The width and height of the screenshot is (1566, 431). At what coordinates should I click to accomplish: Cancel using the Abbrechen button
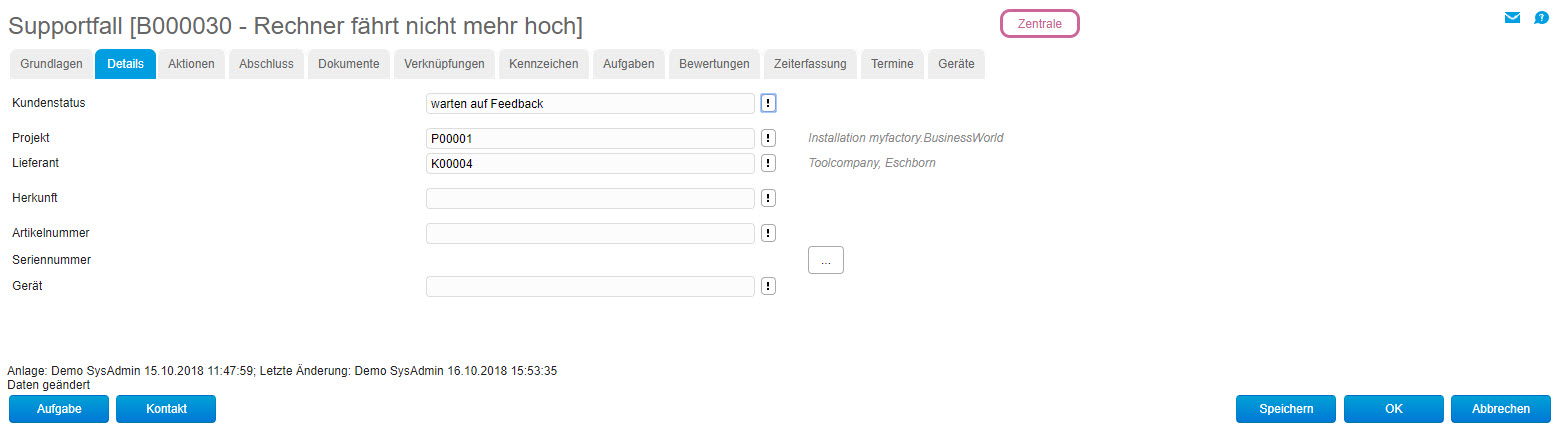coord(1502,409)
